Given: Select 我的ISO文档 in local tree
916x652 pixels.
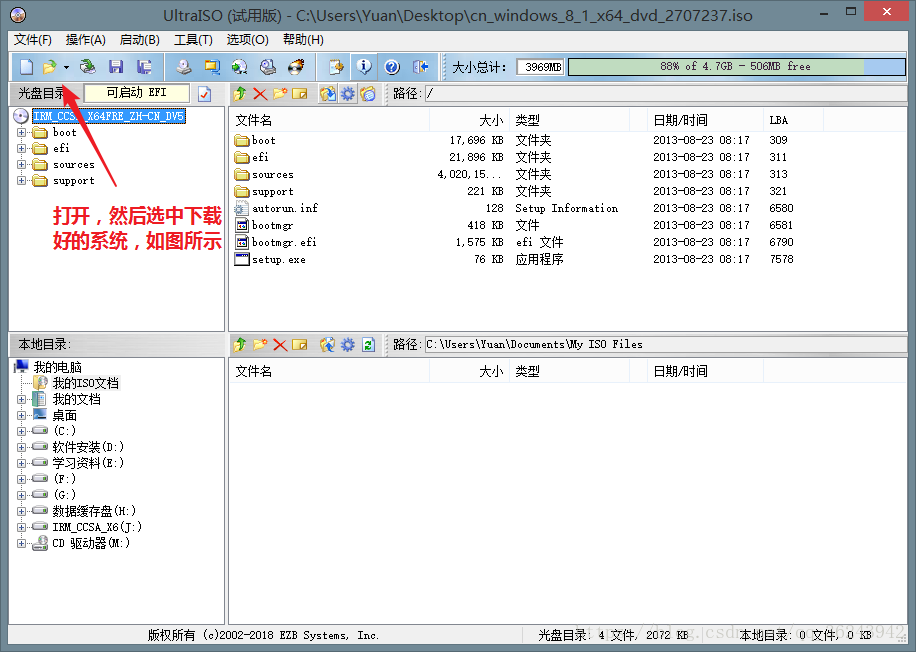Looking at the screenshot, I should [x=85, y=383].
